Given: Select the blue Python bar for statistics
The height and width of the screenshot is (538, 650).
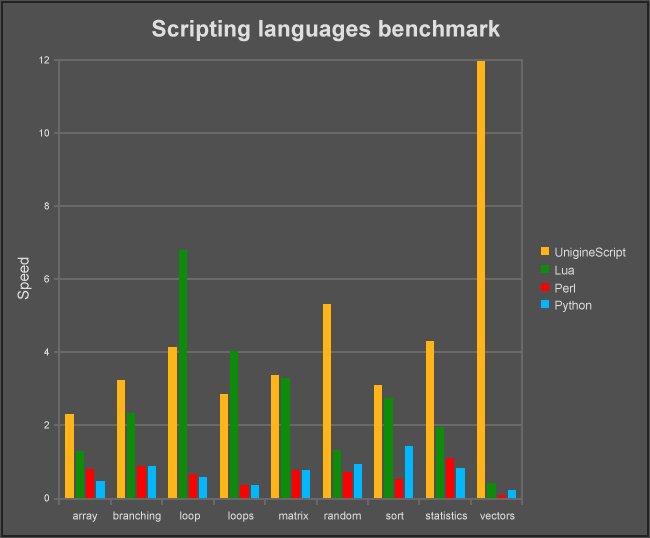Looking at the screenshot, I should 460,483.
